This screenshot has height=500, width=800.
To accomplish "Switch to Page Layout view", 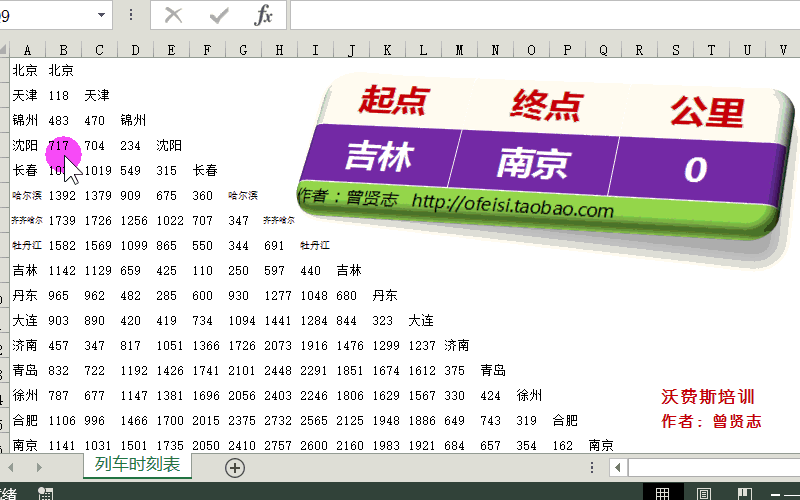I will [x=704, y=493].
